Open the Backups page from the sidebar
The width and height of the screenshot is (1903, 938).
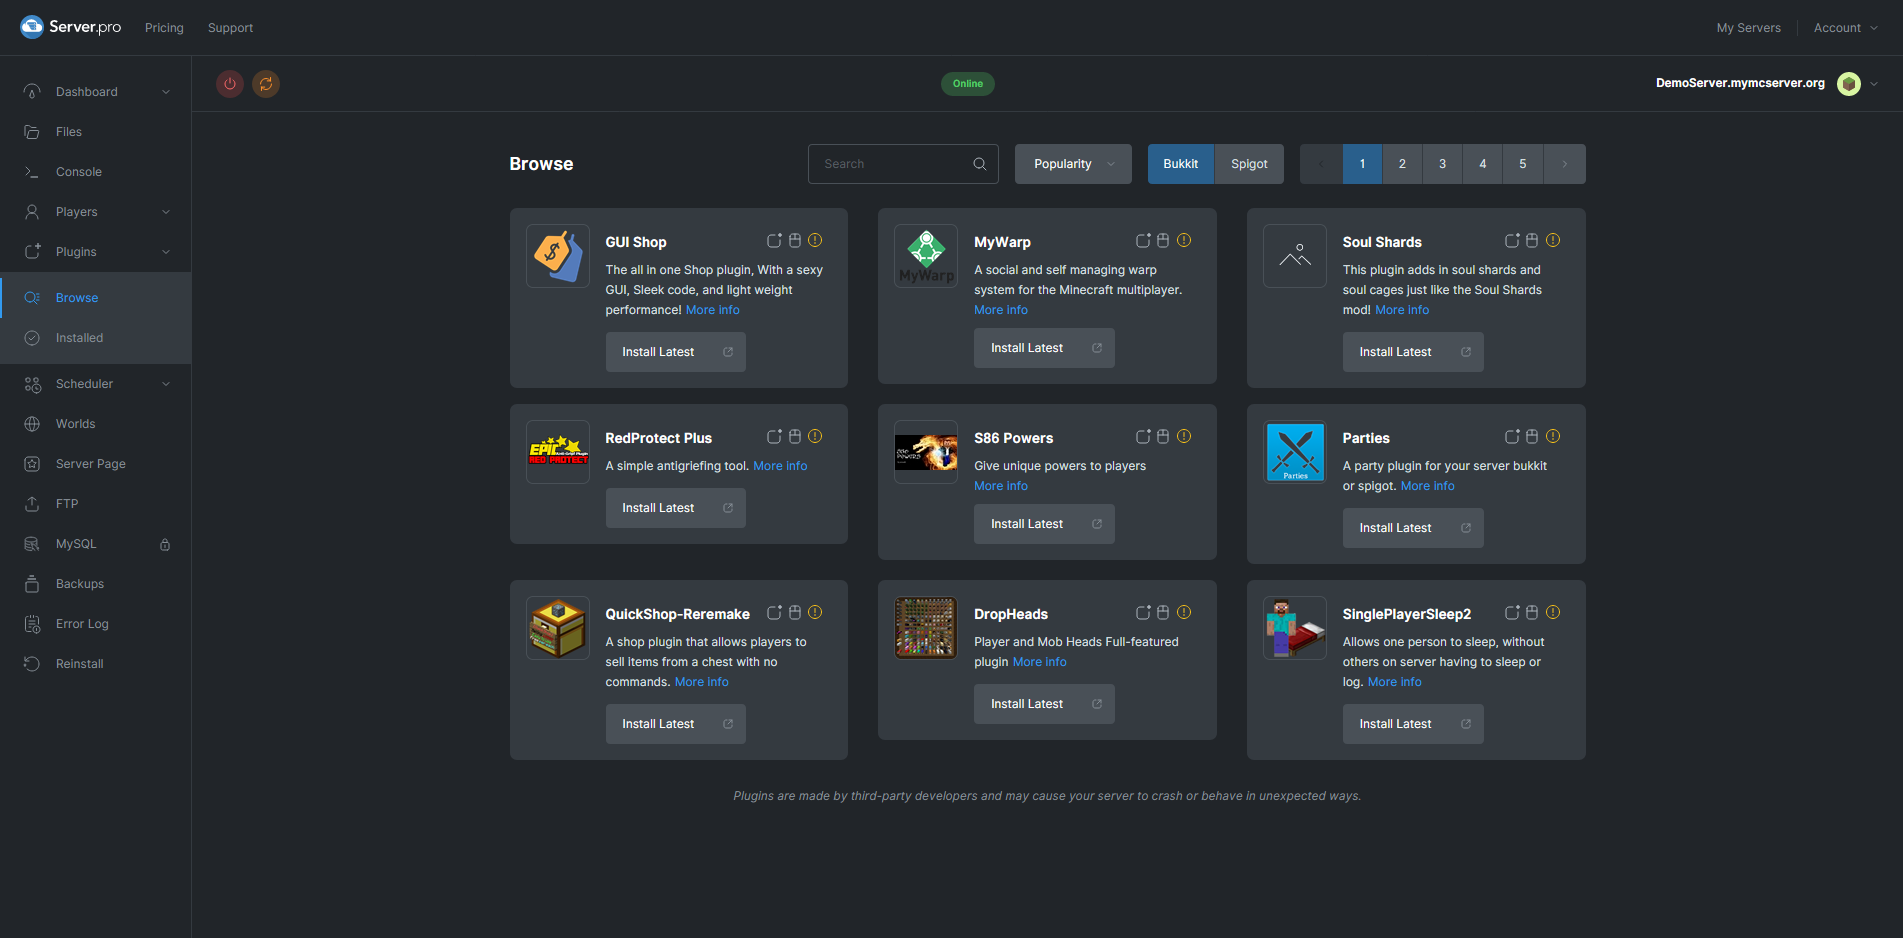click(x=80, y=584)
